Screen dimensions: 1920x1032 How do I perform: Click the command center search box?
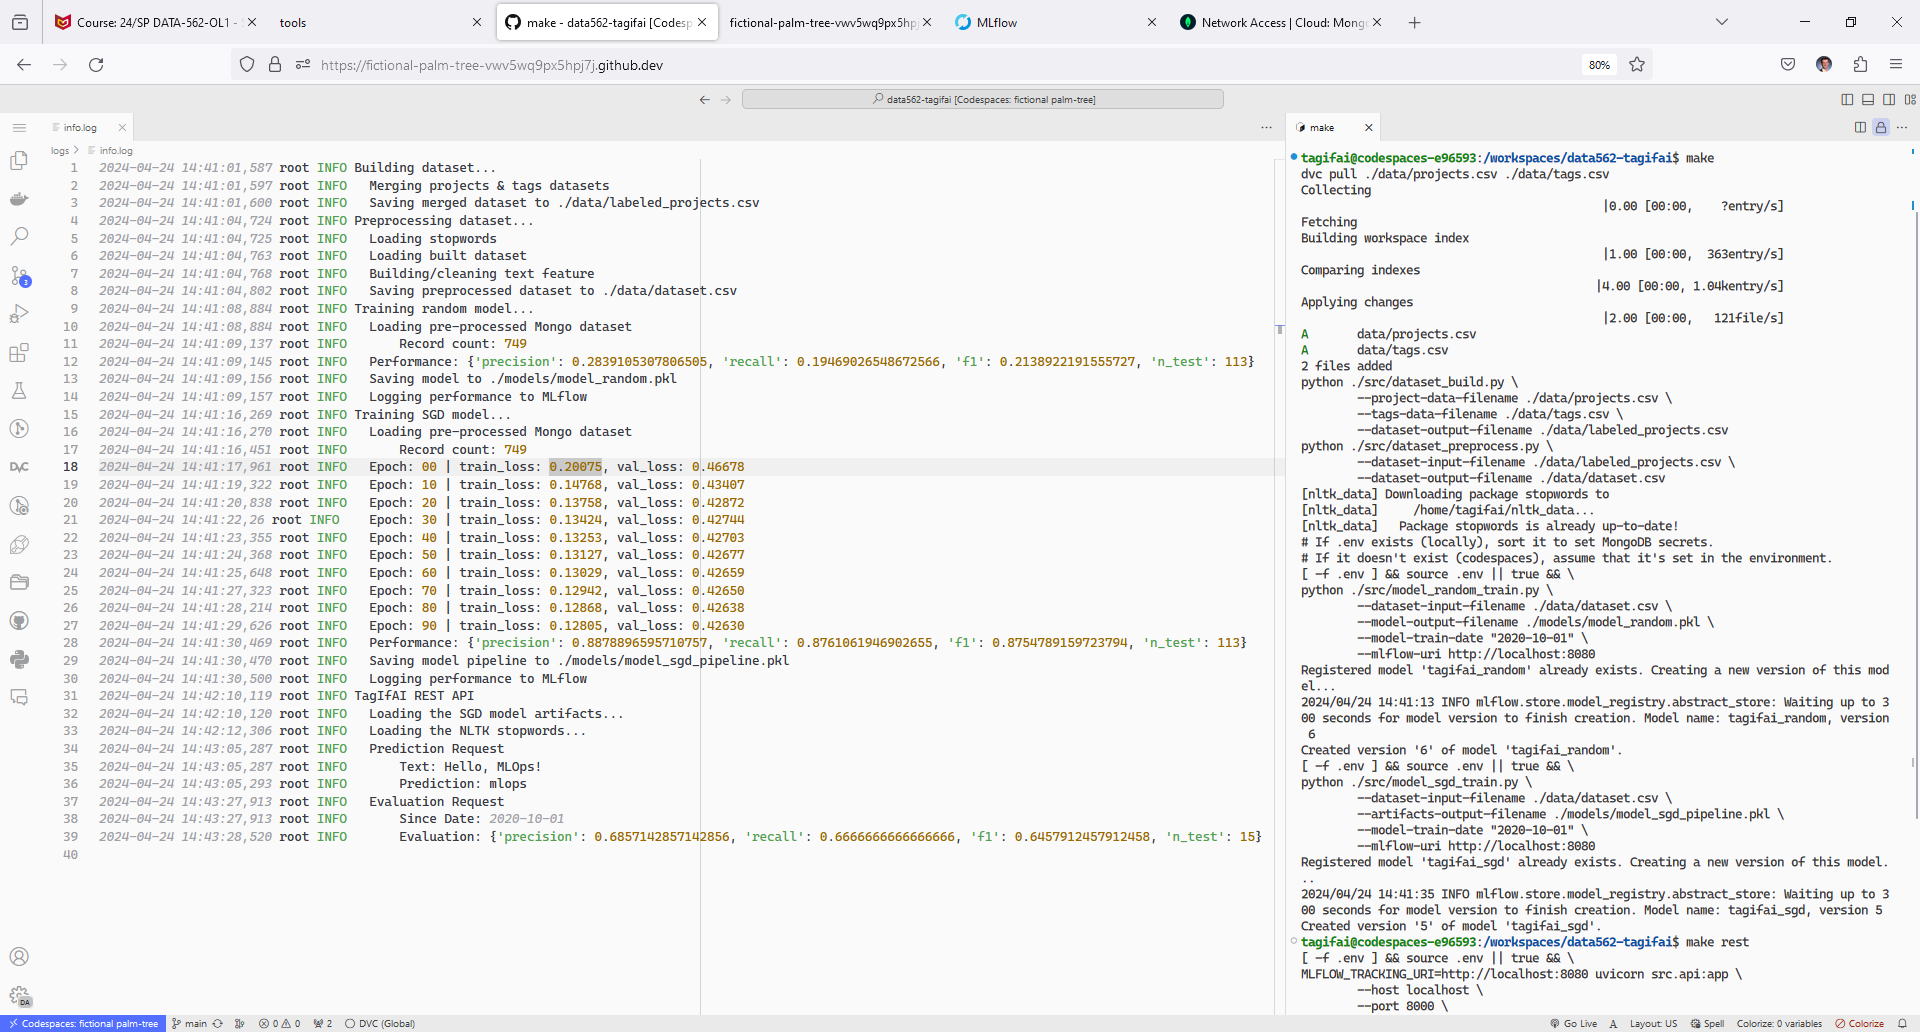point(983,99)
